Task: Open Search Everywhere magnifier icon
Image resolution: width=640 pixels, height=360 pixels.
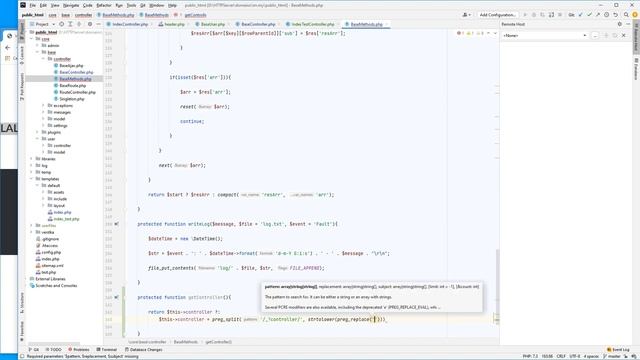Action: tap(626, 15)
